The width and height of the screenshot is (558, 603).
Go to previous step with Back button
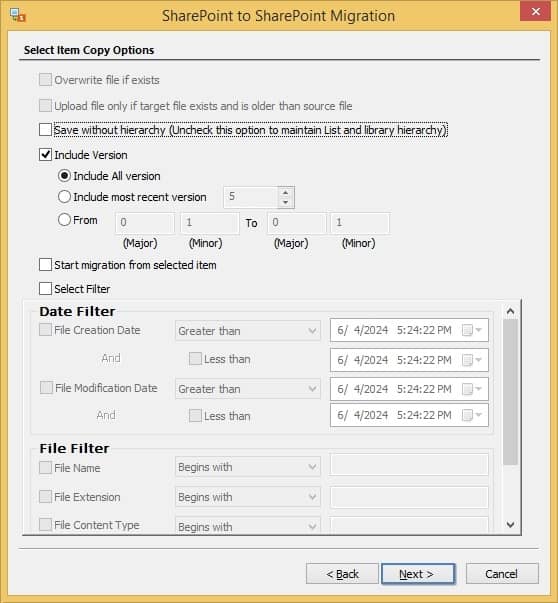click(342, 574)
